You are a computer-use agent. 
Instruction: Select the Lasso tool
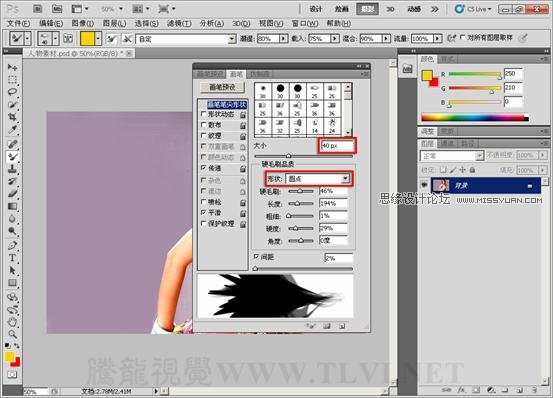click(12, 92)
